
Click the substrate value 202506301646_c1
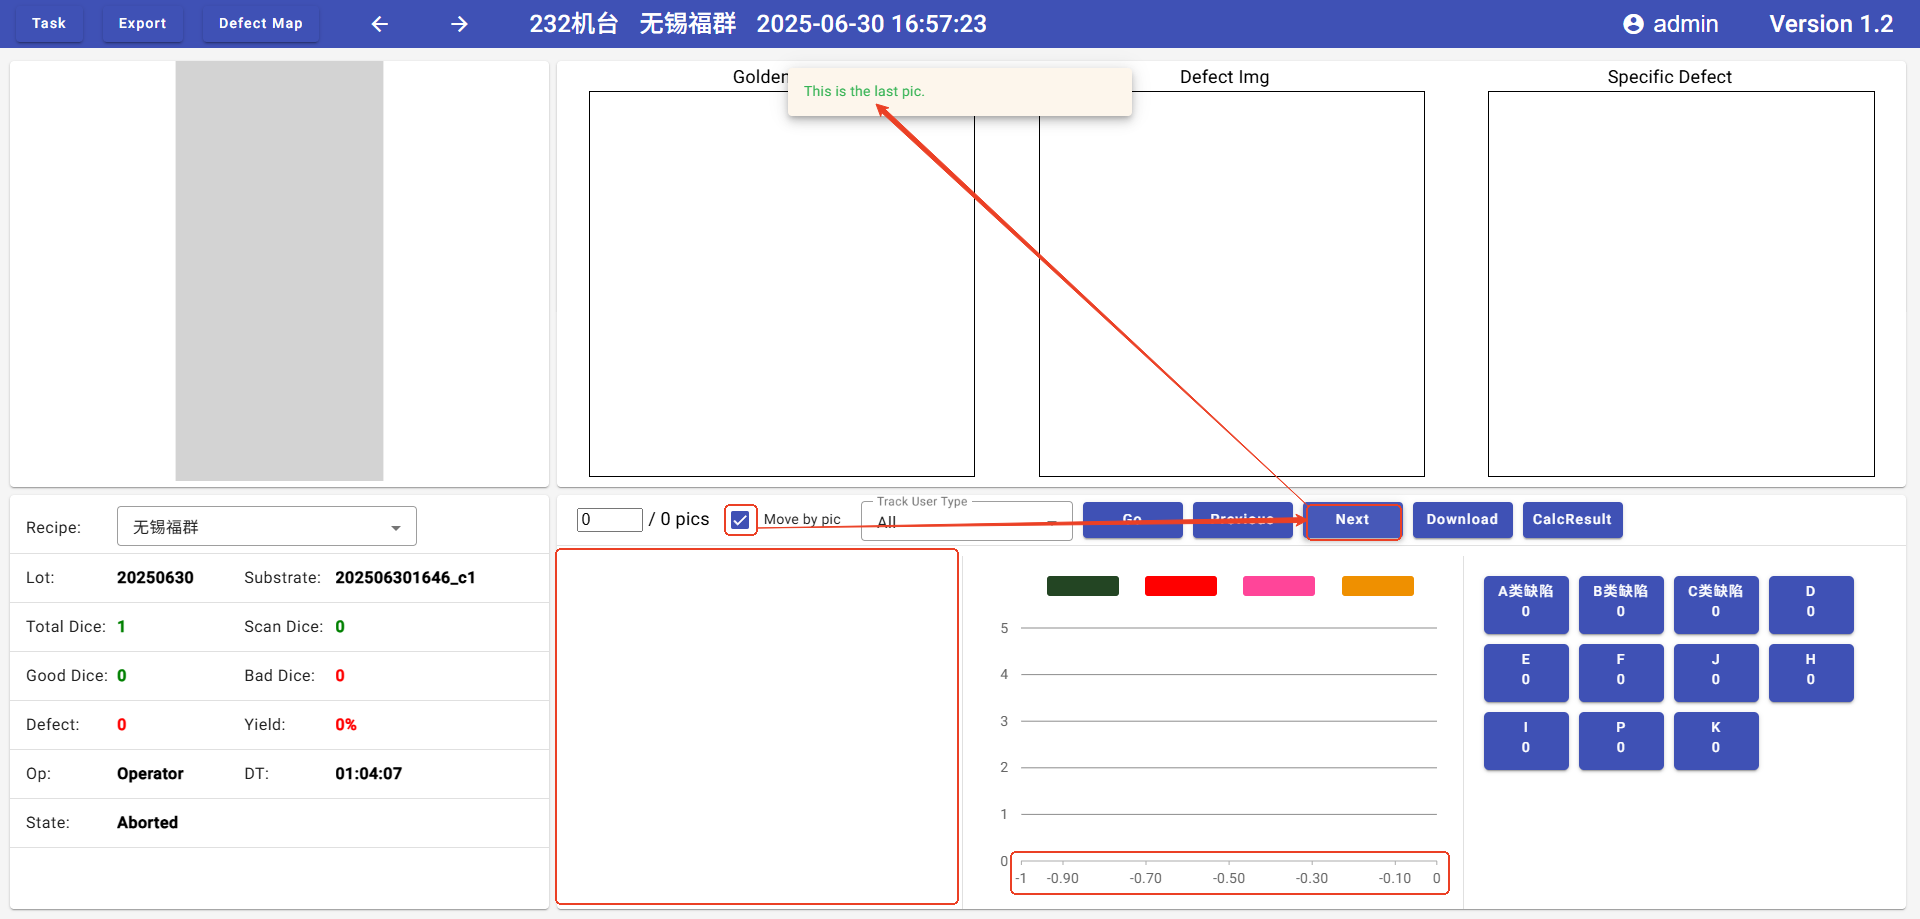point(405,578)
